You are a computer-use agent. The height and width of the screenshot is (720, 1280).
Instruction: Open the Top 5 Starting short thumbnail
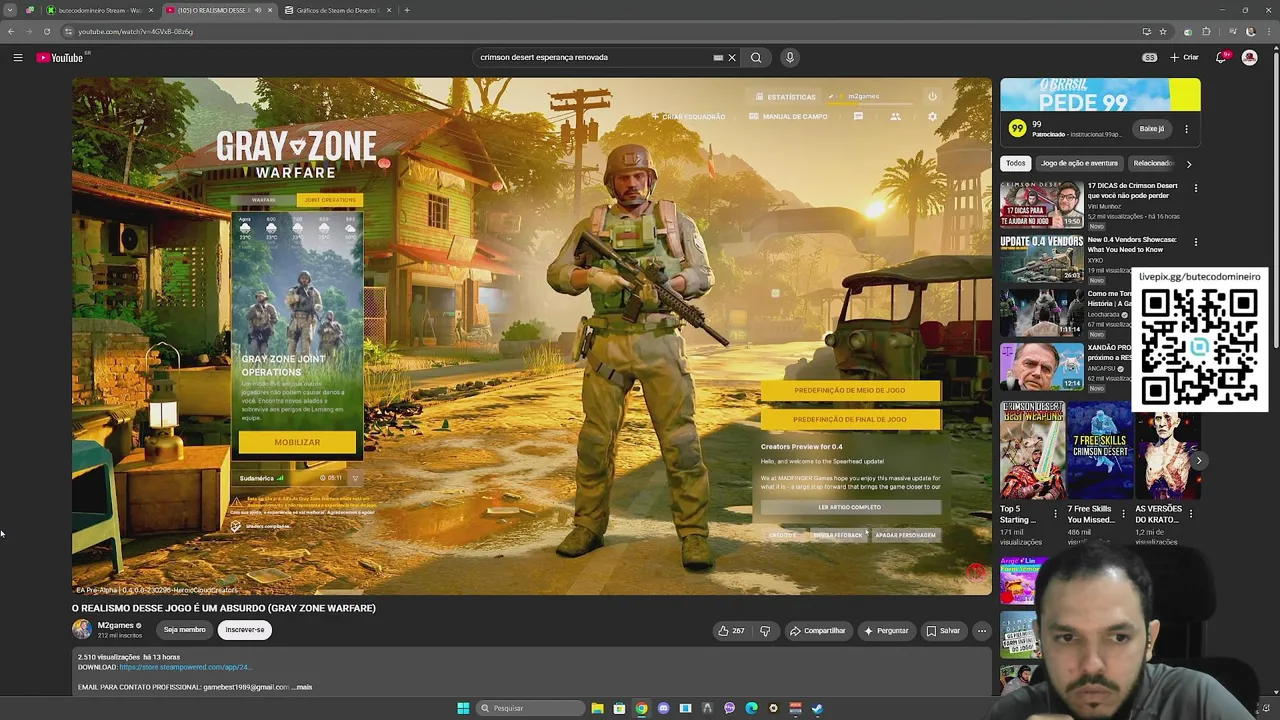(1033, 451)
